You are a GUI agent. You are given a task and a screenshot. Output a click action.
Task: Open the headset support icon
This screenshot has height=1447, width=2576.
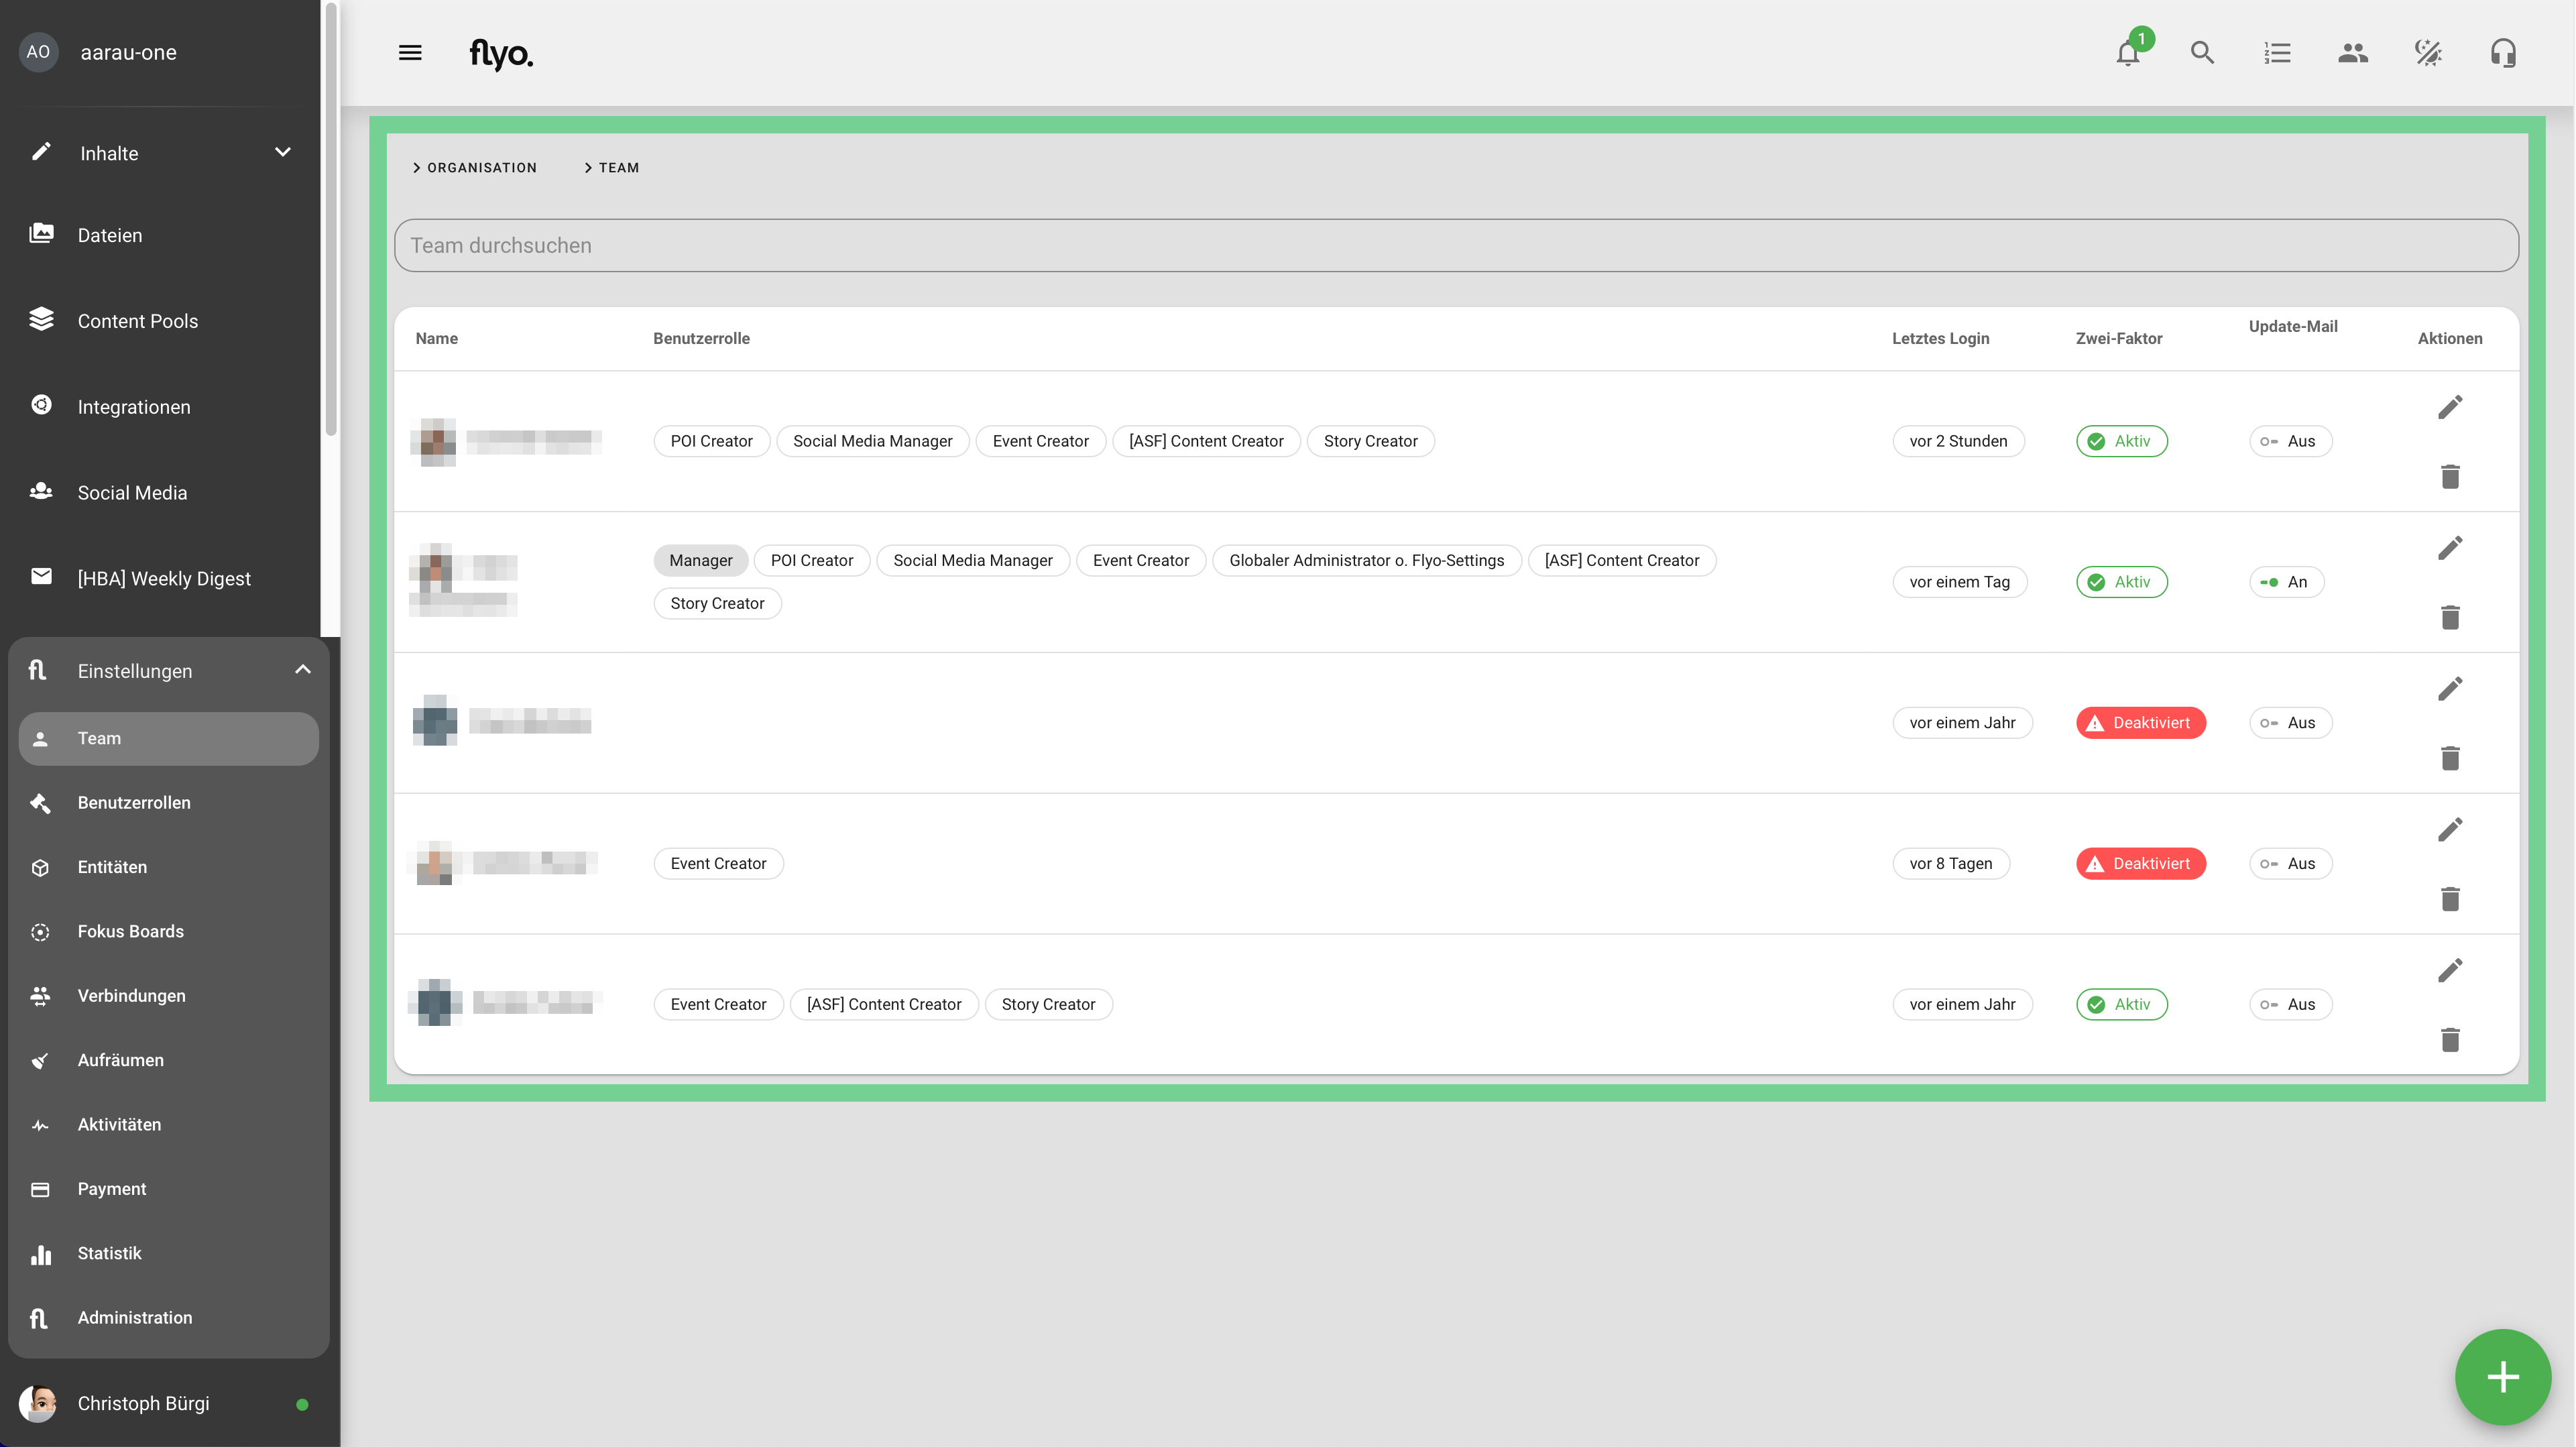tap(2503, 53)
